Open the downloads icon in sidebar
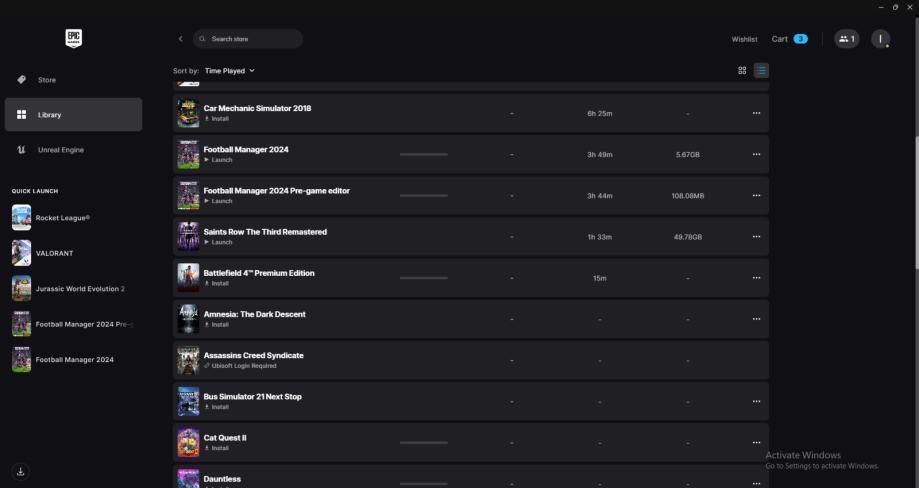This screenshot has height=488, width=919. 21,471
